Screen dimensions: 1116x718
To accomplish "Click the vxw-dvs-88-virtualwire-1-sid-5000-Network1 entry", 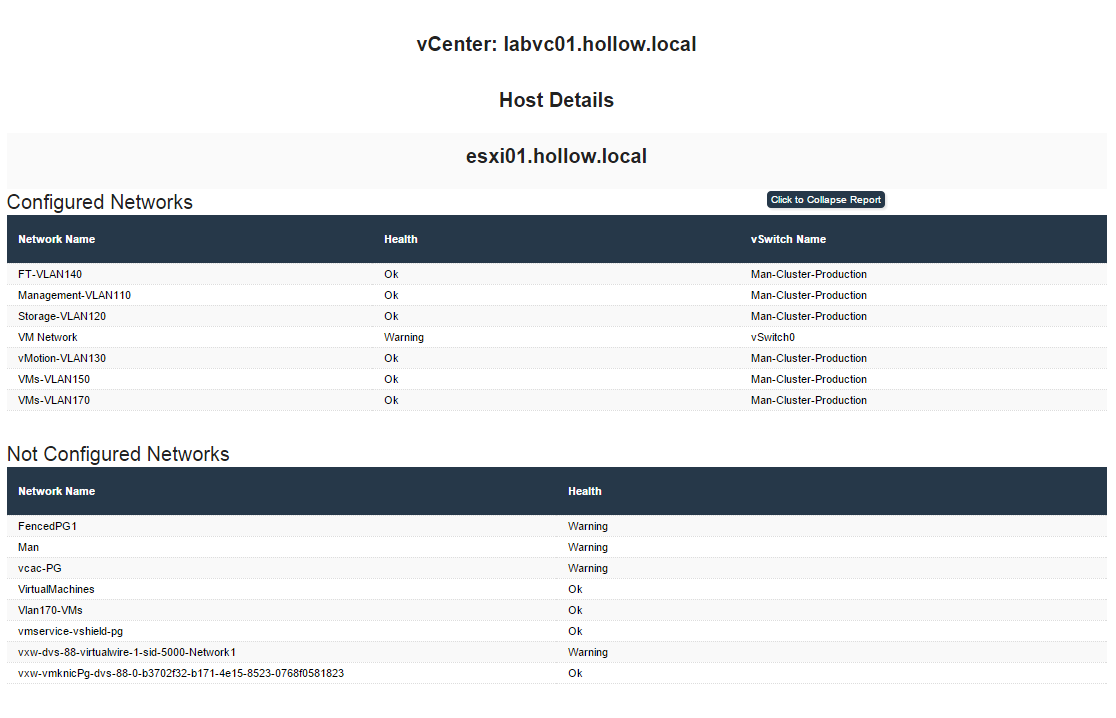I will [127, 652].
